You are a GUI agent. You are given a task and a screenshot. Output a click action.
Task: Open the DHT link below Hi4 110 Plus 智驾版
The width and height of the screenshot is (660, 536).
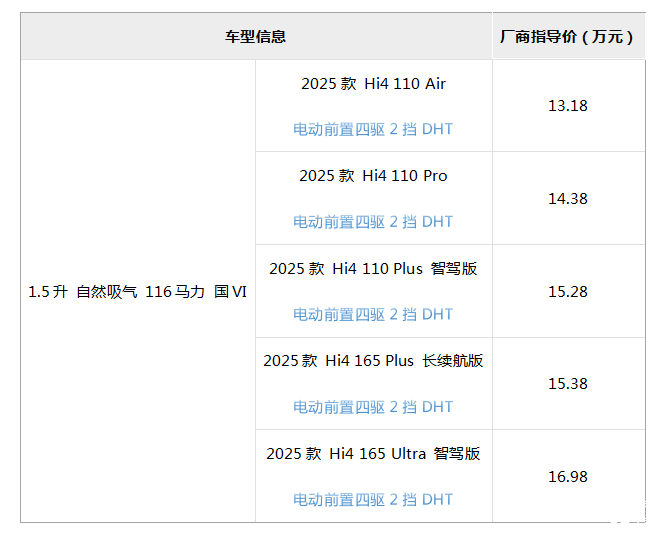tap(438, 315)
